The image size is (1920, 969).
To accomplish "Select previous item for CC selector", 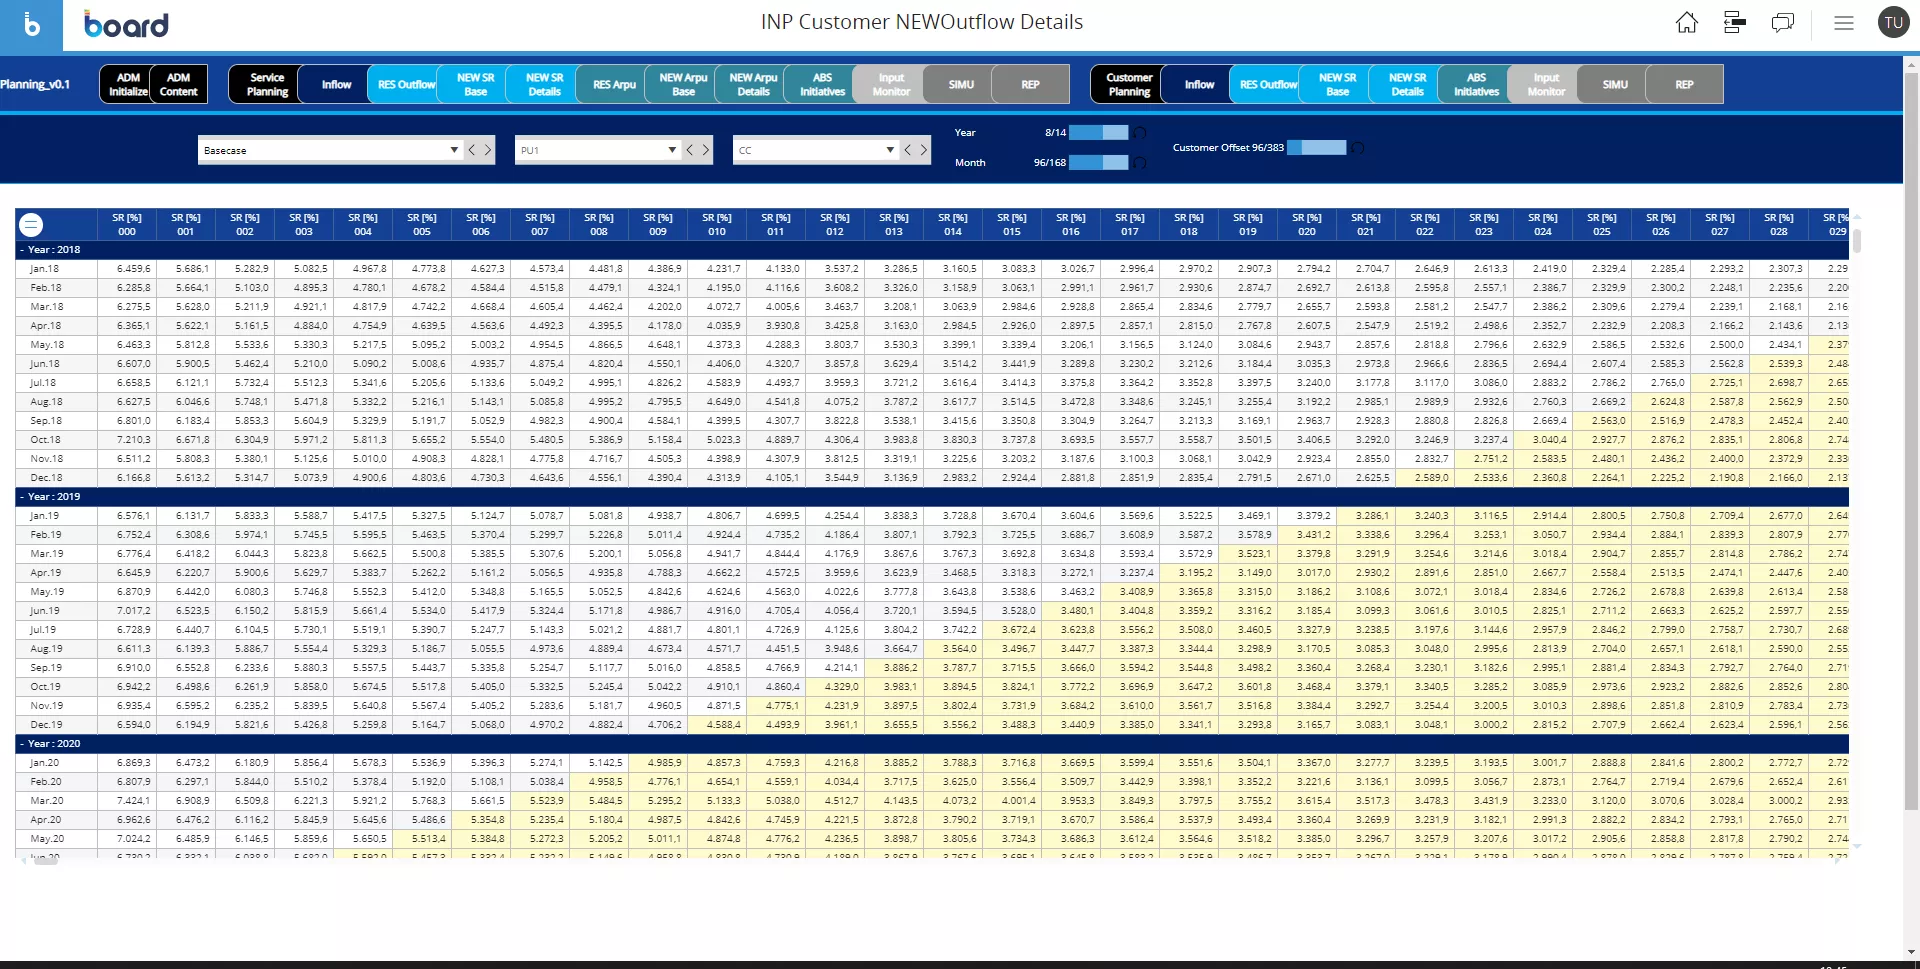I will [907, 150].
